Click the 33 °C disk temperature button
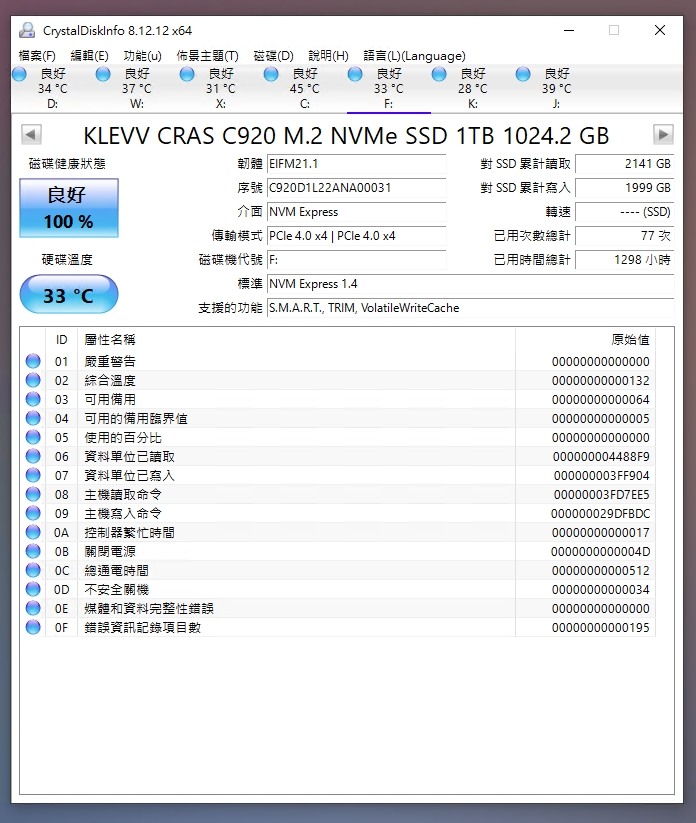This screenshot has height=823, width=696. pyautogui.click(x=69, y=294)
